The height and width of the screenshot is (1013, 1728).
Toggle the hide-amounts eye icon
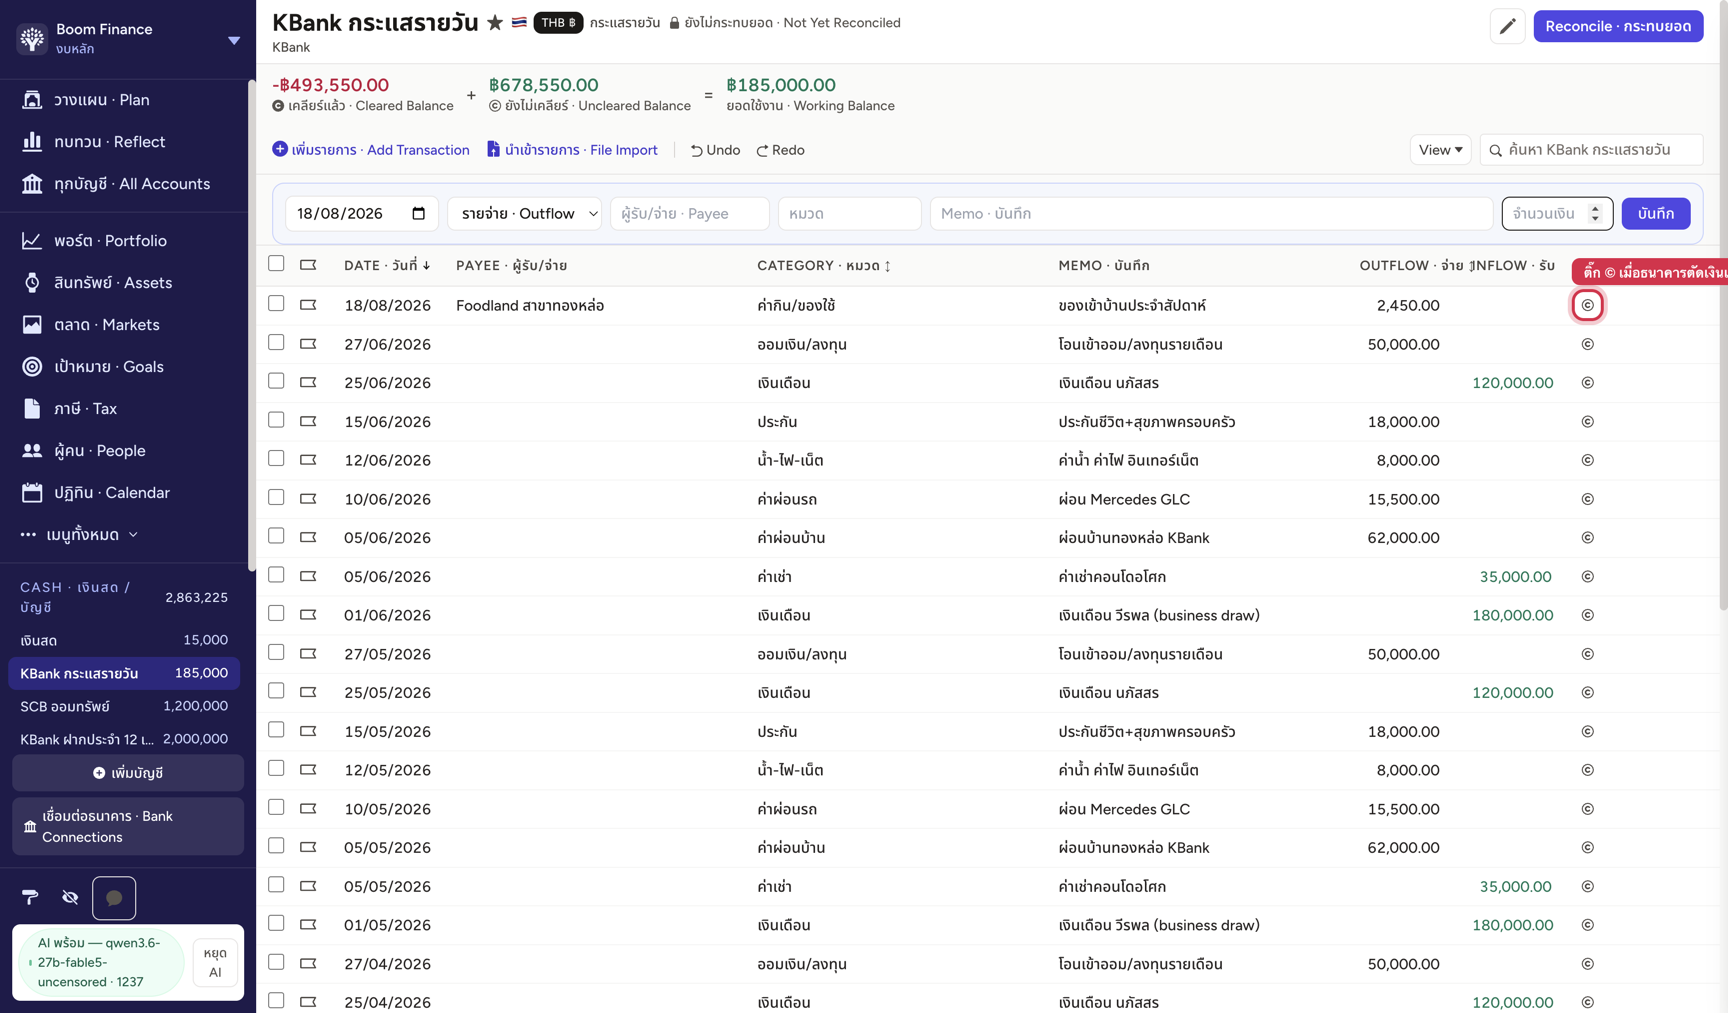tap(70, 897)
